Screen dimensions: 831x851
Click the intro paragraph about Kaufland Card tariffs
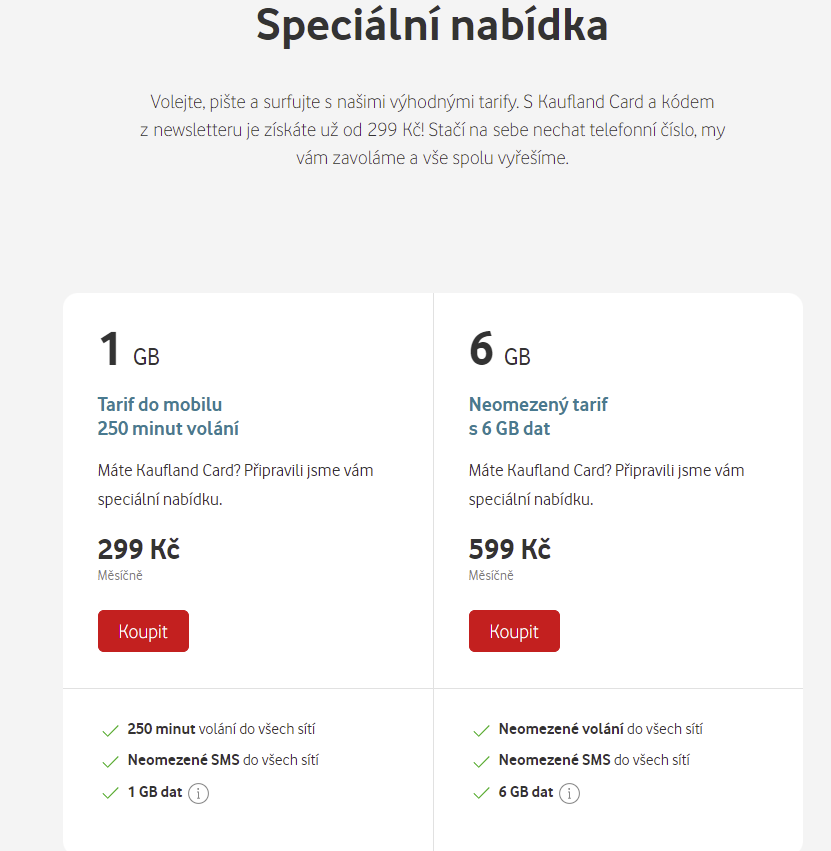pyautogui.click(x=432, y=130)
